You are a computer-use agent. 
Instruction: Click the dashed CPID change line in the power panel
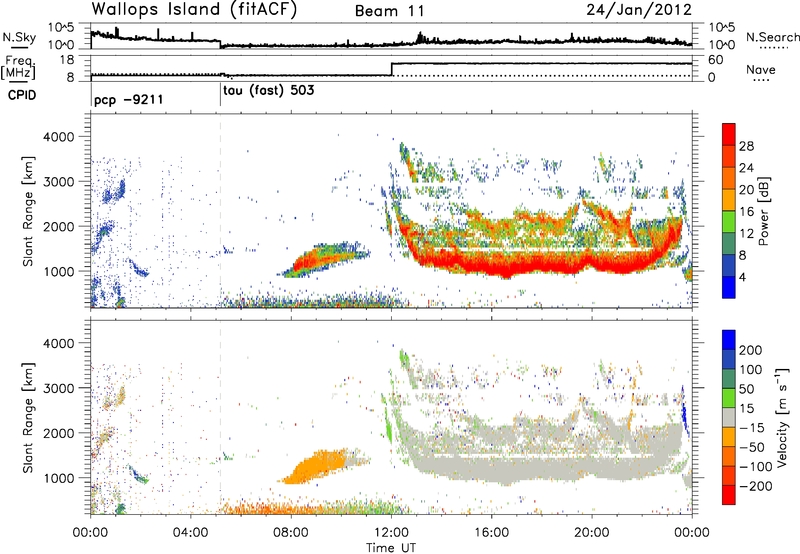220,211
